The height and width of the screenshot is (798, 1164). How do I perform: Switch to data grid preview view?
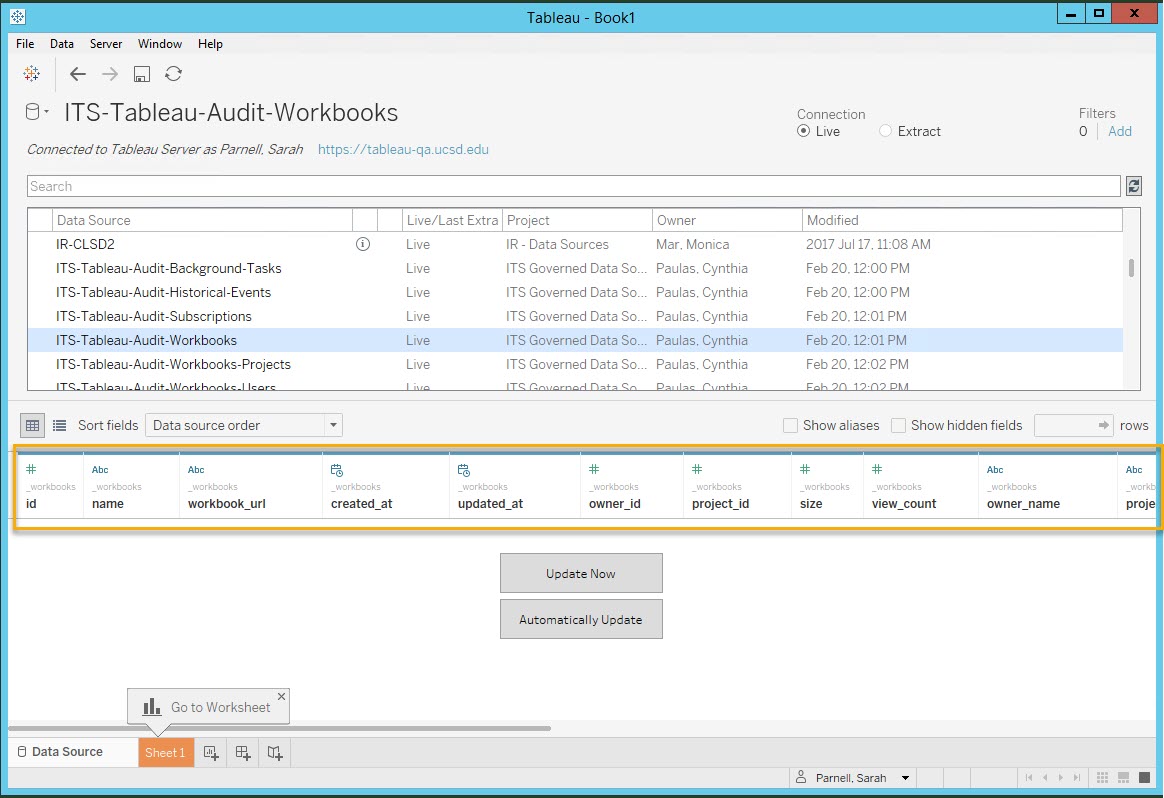[32, 425]
